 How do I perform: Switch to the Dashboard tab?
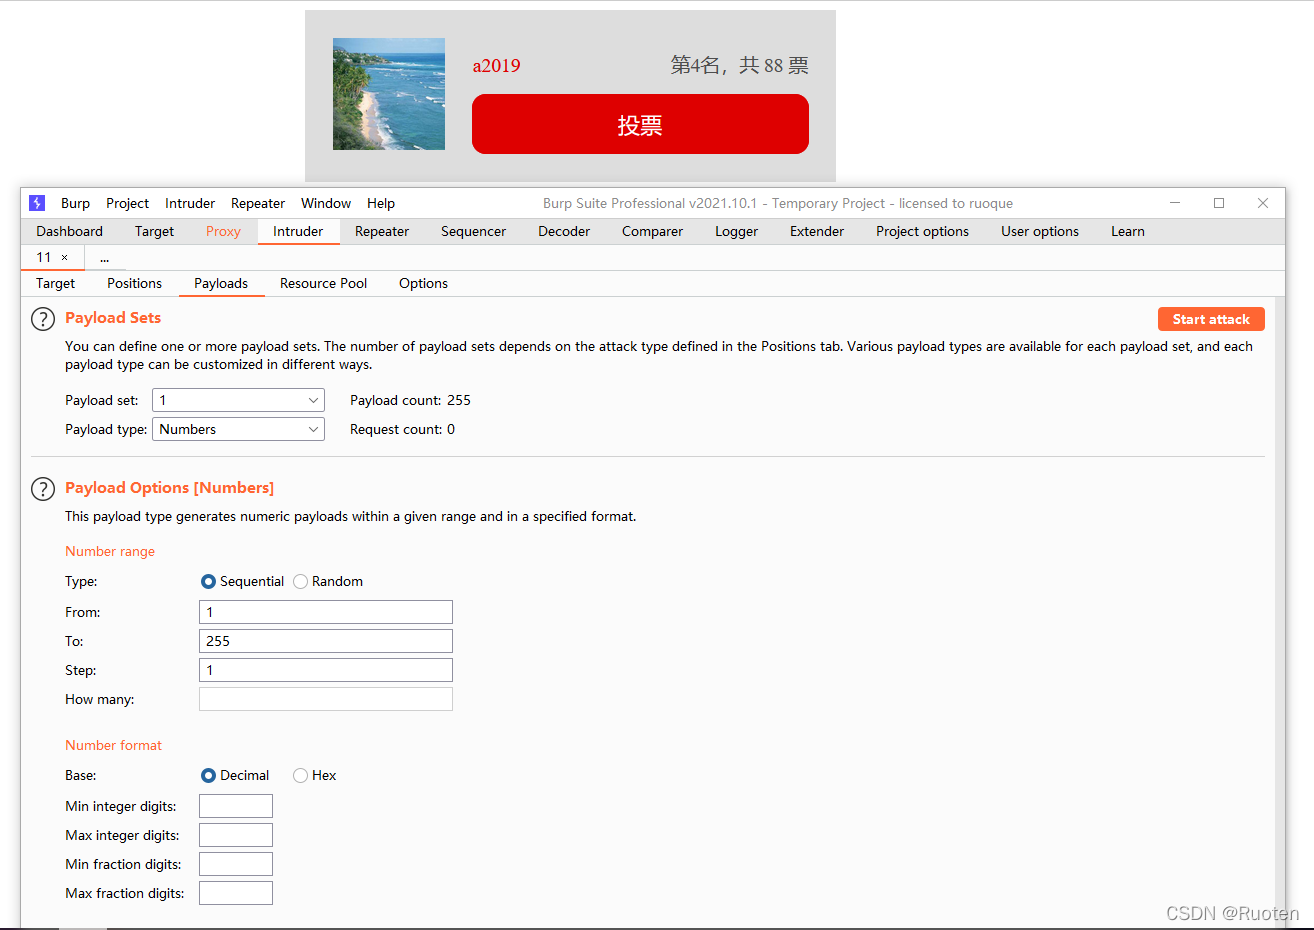[x=69, y=231]
